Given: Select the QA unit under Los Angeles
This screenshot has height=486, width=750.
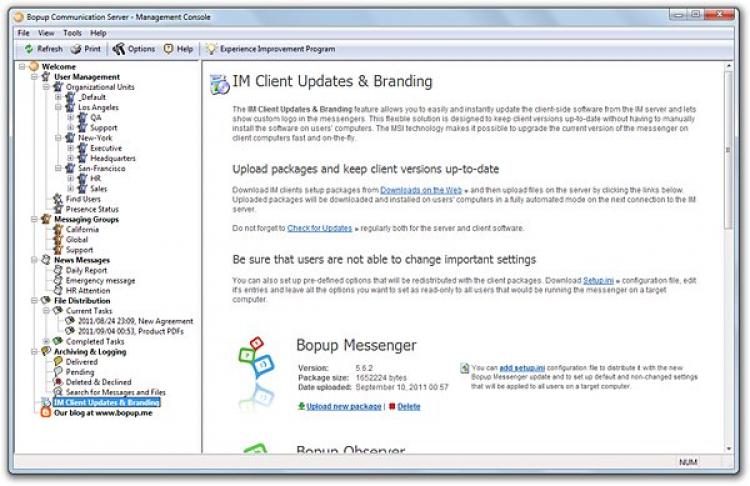Looking at the screenshot, I should pyautogui.click(x=96, y=118).
